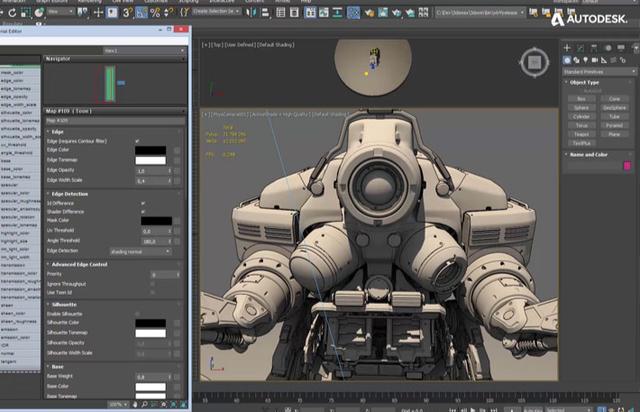Click the Edge Opacity value field

(x=150, y=171)
